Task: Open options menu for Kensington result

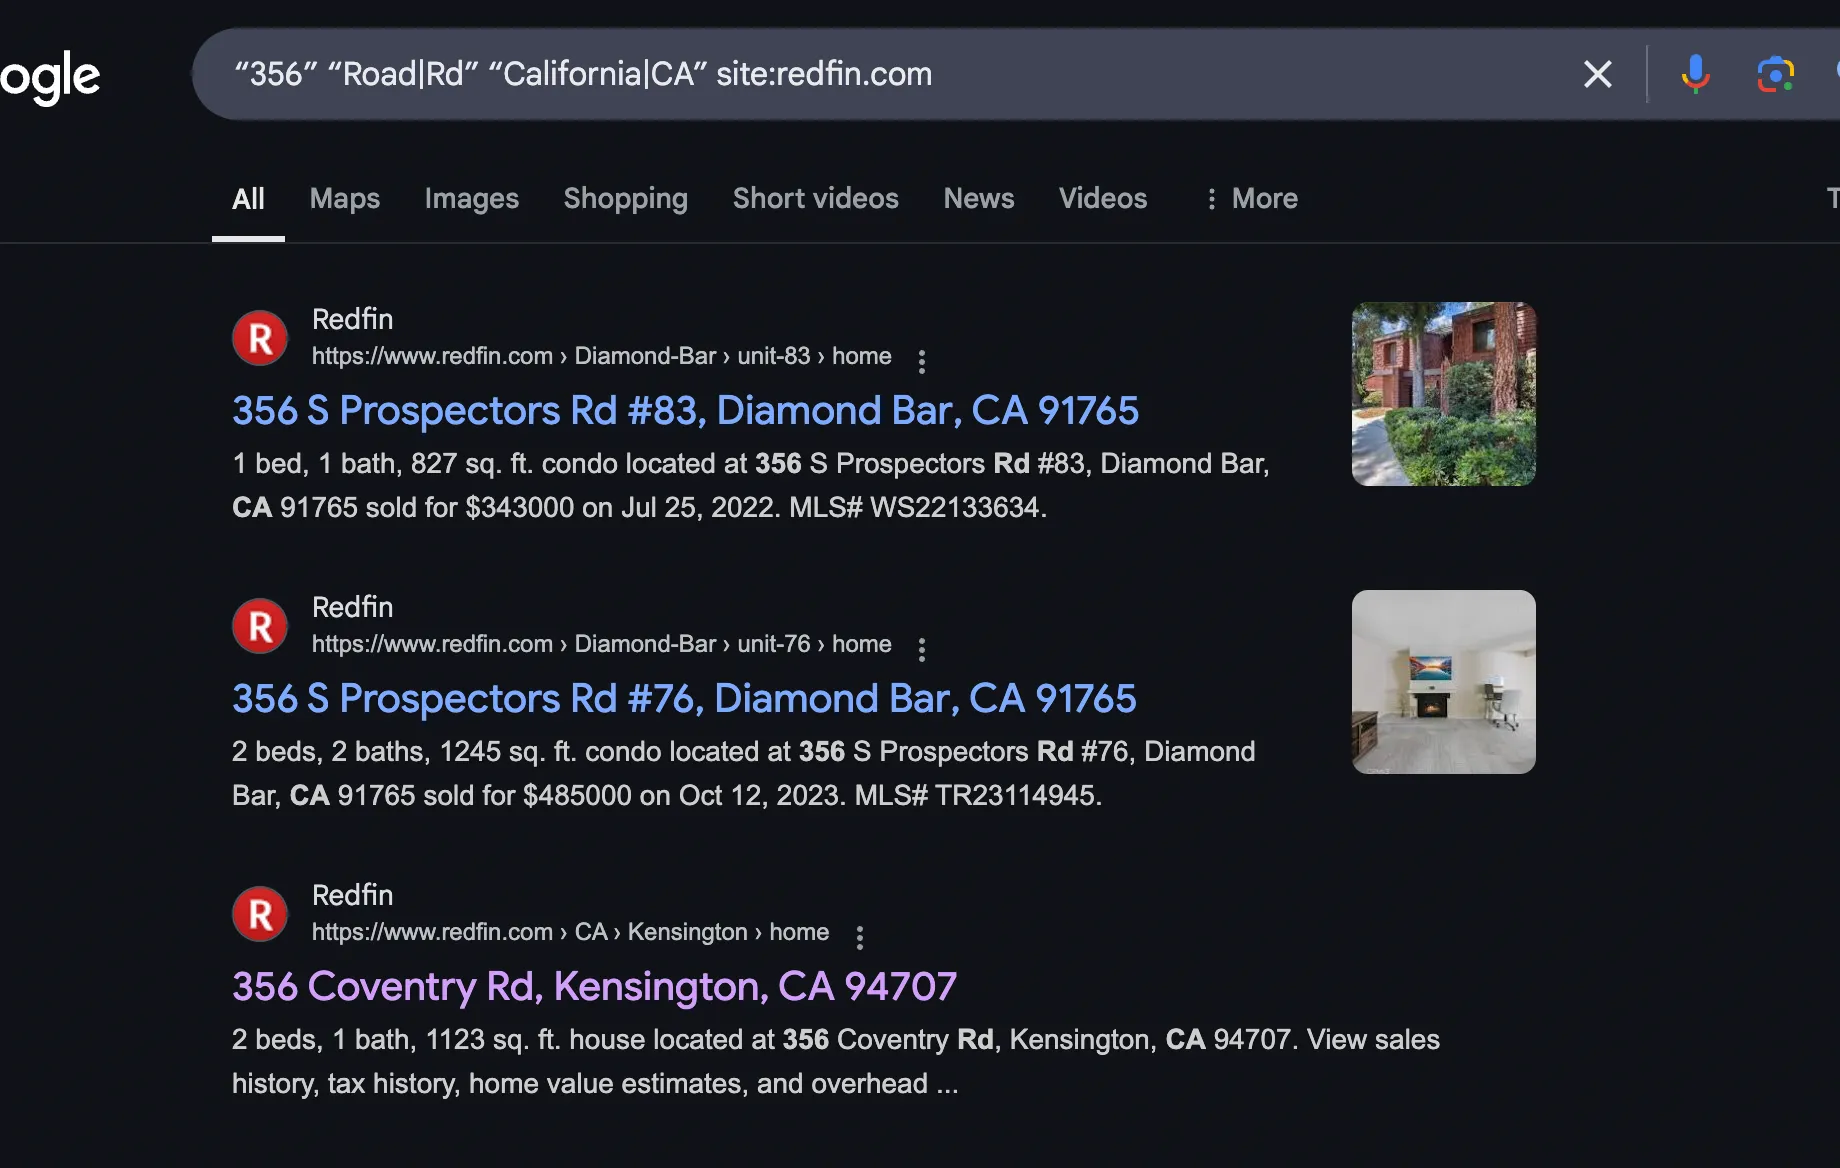Action: [859, 937]
